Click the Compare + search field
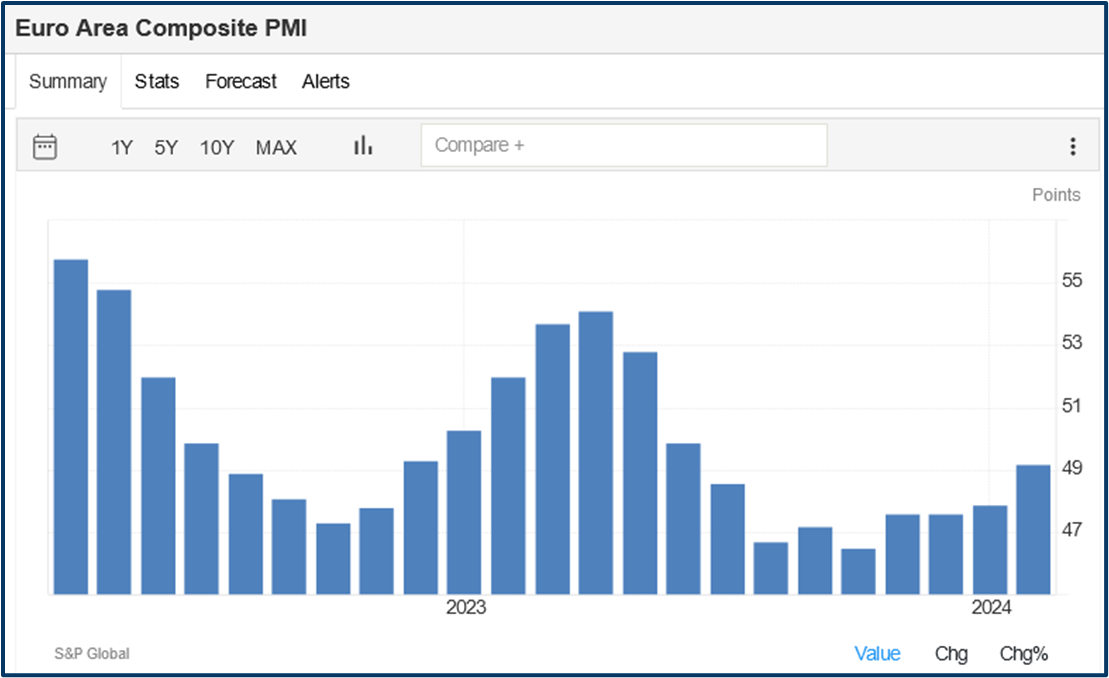 623,145
